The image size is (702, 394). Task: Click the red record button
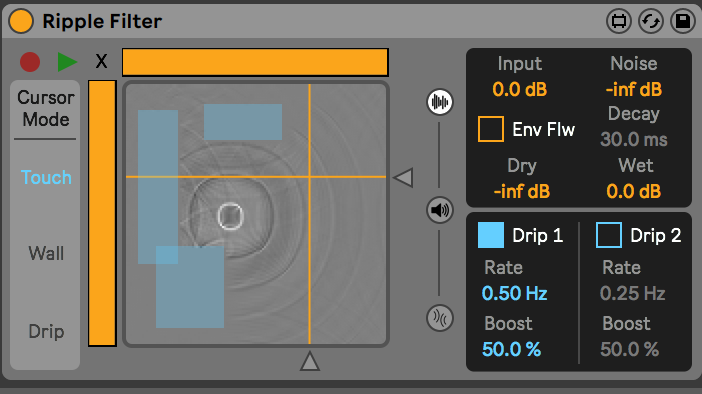(30, 62)
